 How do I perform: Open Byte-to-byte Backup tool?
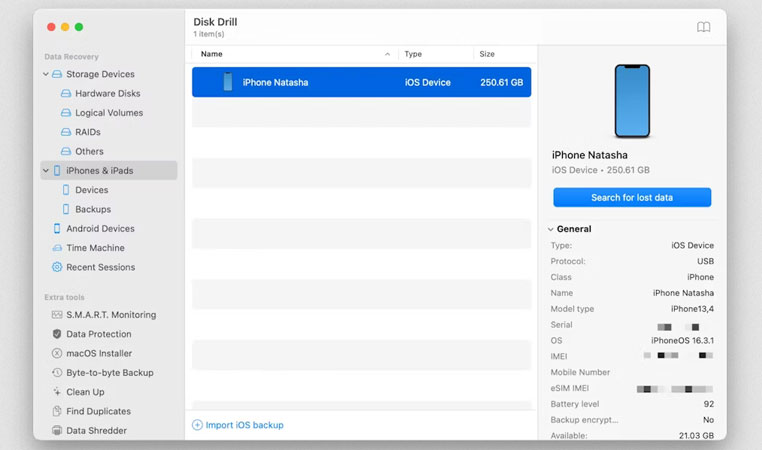click(110, 373)
